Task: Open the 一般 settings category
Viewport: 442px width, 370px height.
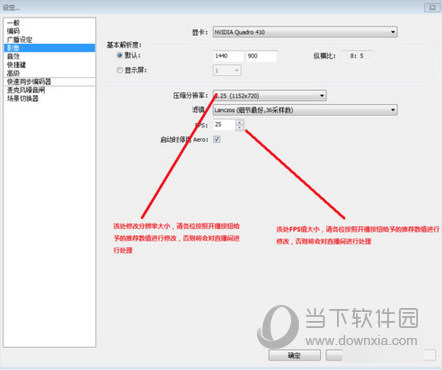Action: [13, 23]
